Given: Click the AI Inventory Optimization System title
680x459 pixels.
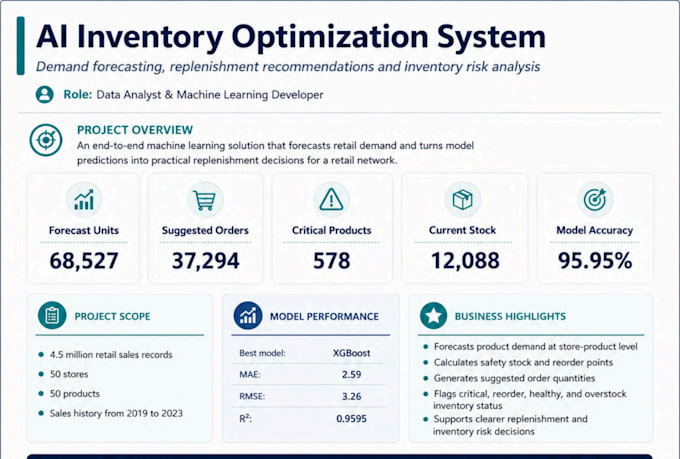Looking at the screenshot, I should [291, 37].
